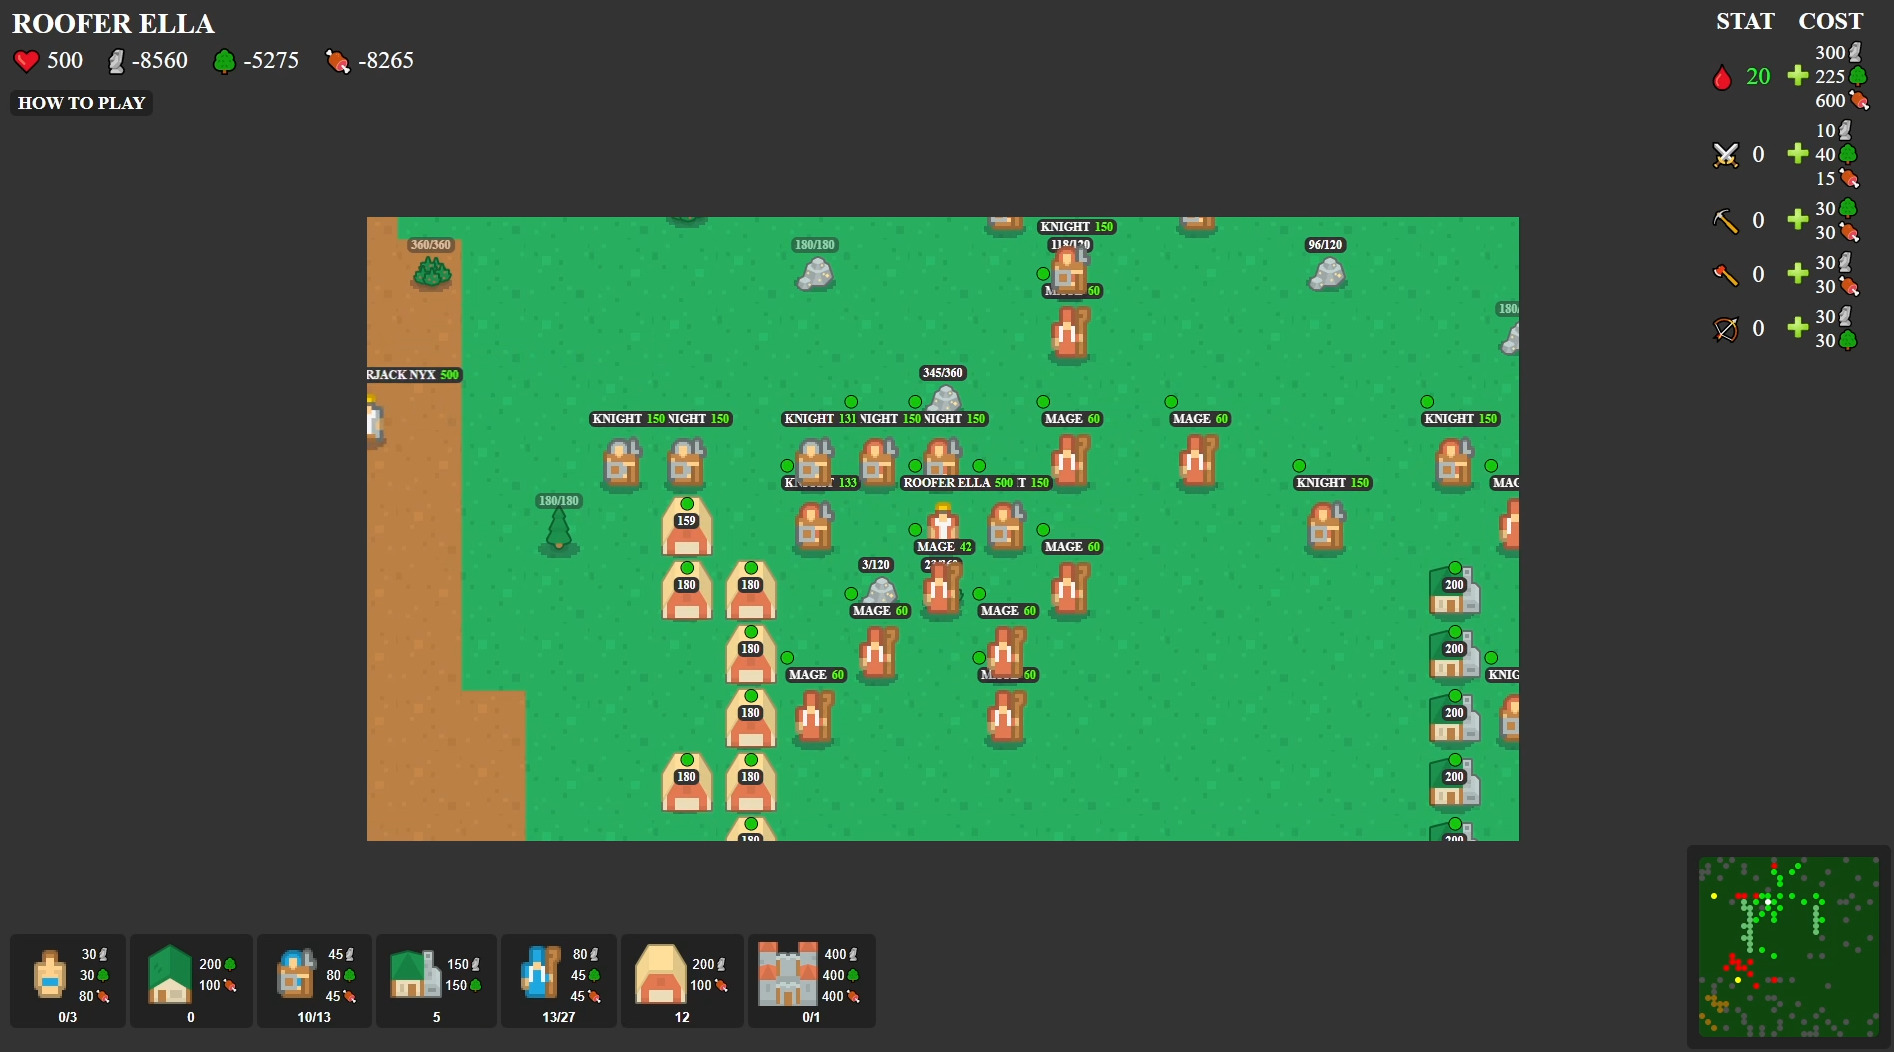Click the mage count text 13/27
Image resolution: width=1894 pixels, height=1052 pixels.
(558, 1017)
